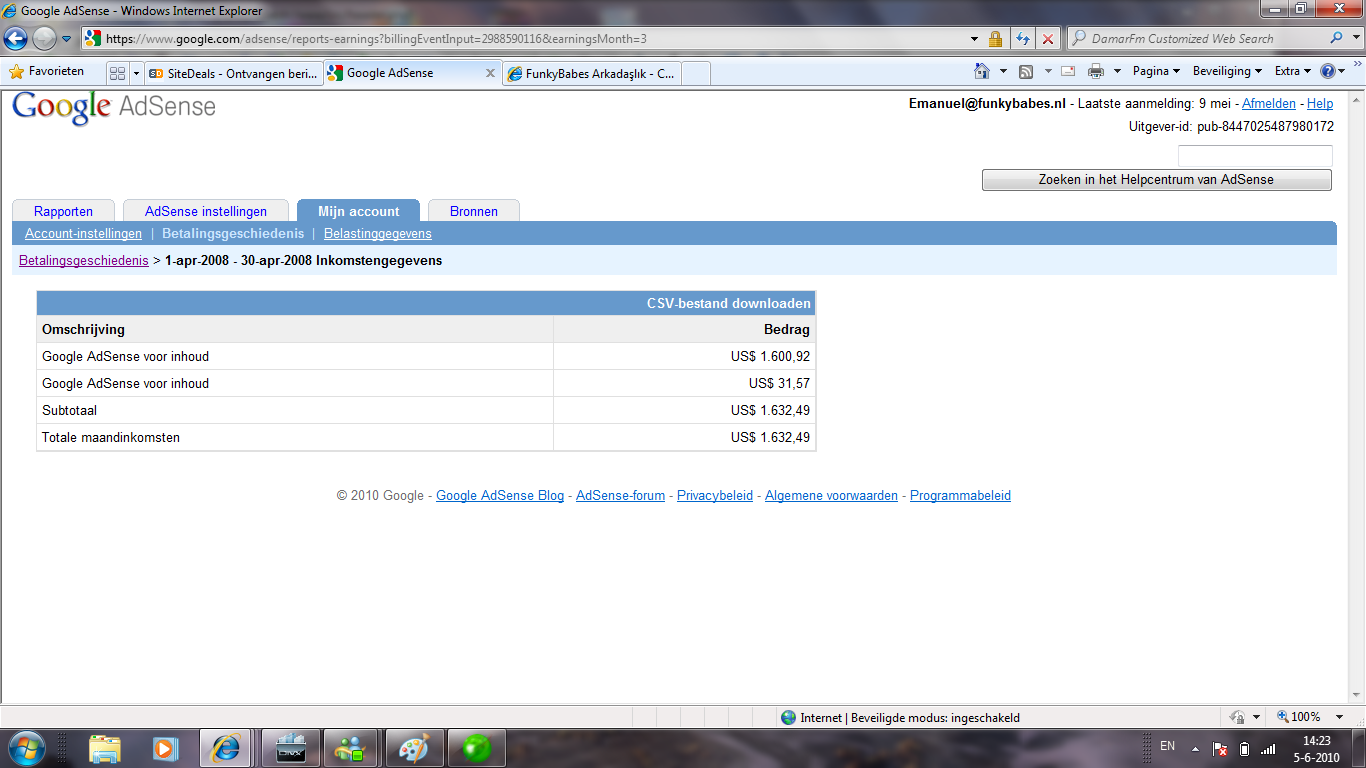
Task: Show hidden tray icons arrow
Action: 1194,748
